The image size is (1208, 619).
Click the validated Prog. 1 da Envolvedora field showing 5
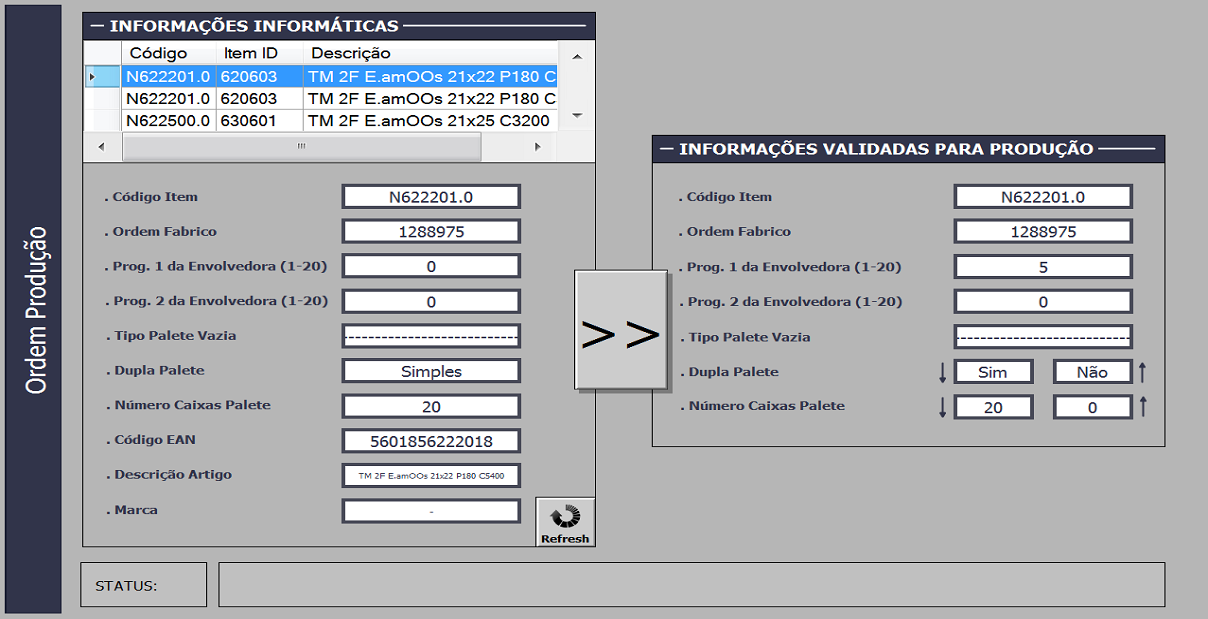click(1043, 267)
